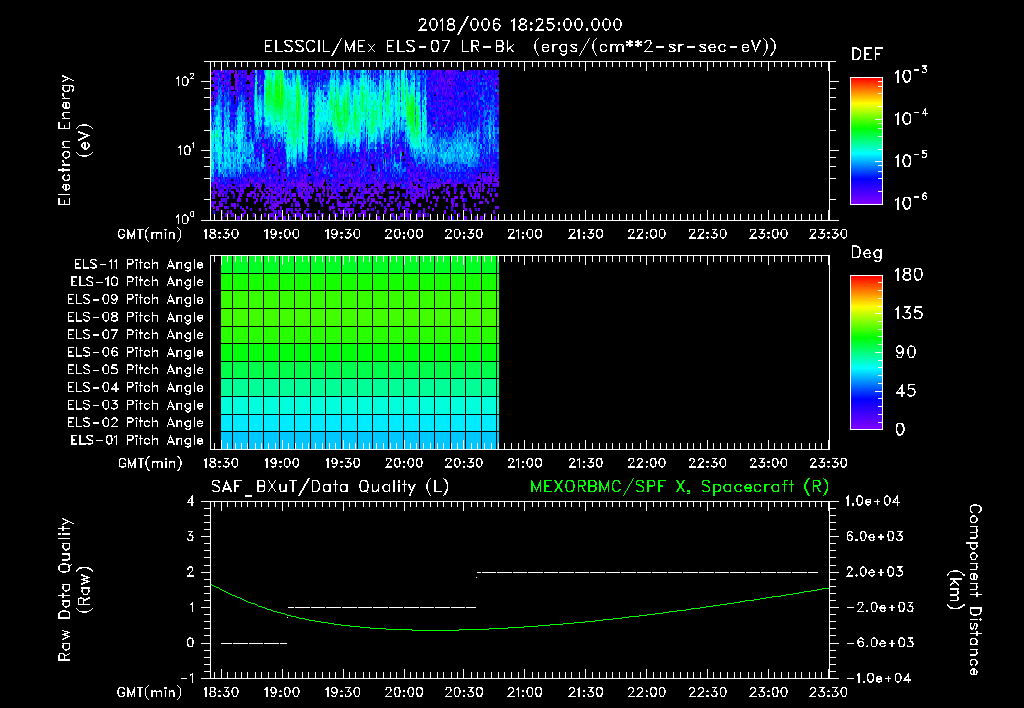1024x708 pixels.
Task: Select the ELSSCIL/MEx ELS-07 LR-Bk subtitle
Action: (520, 47)
